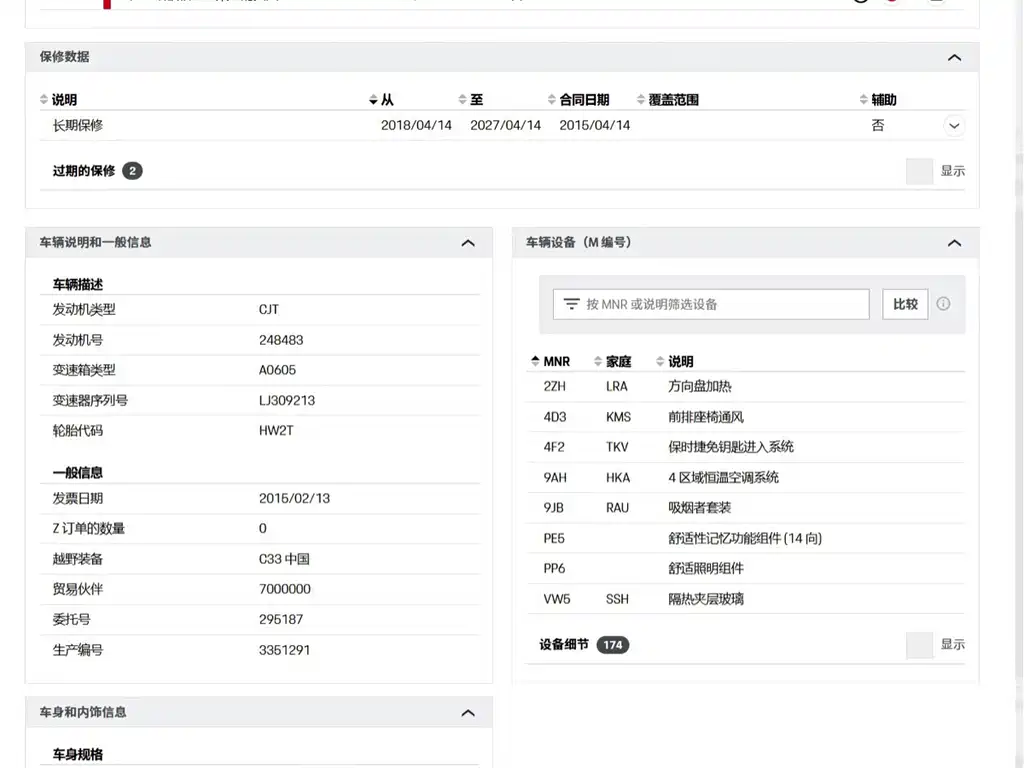Click the warranty start date 2018/04/14
The width and height of the screenshot is (1024, 768).
[416, 125]
